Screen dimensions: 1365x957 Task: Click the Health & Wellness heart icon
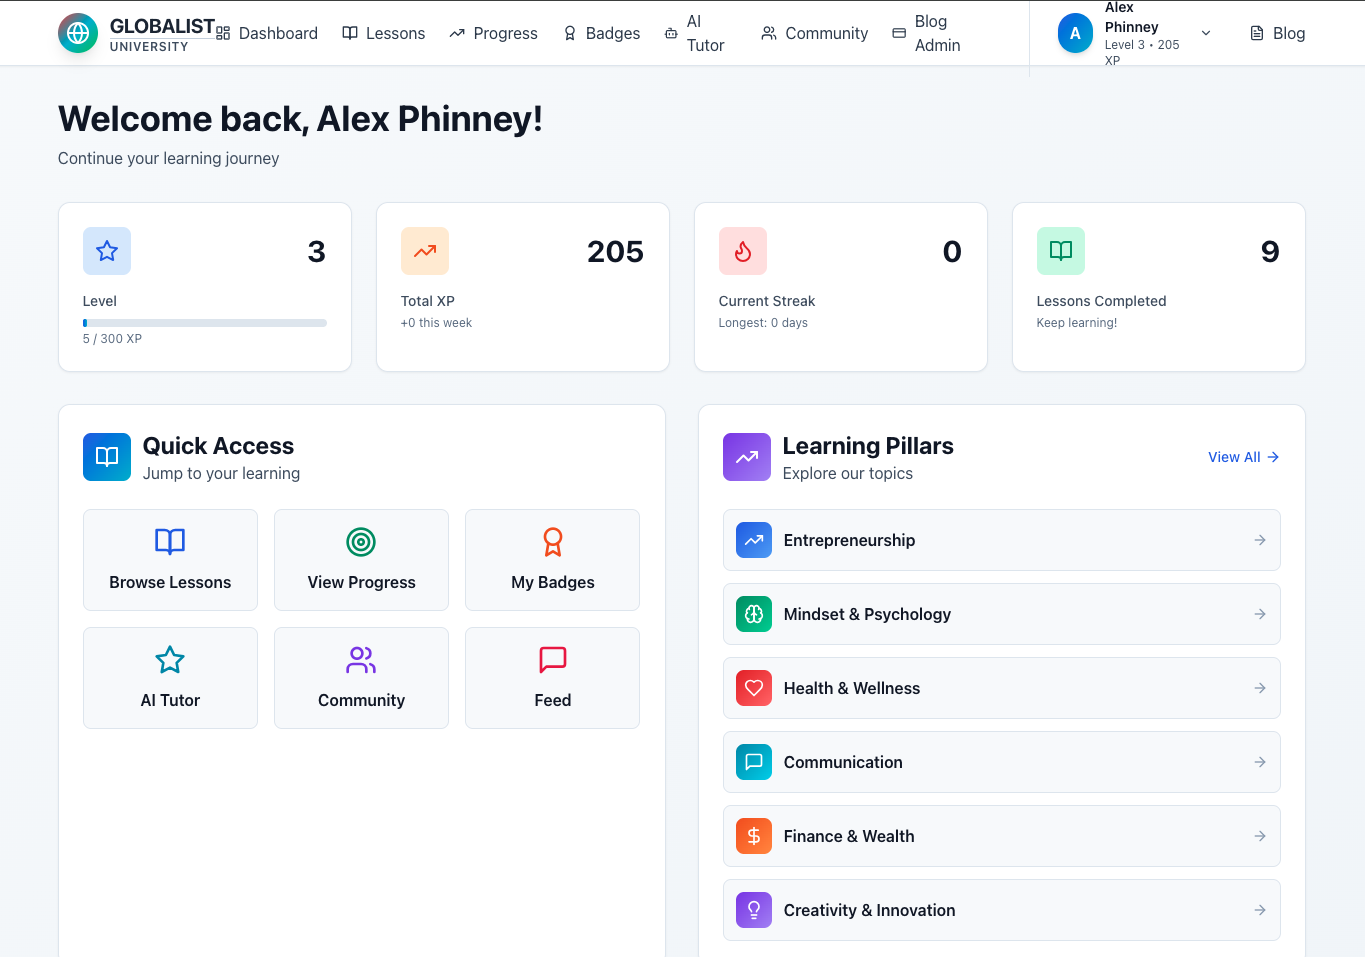click(x=754, y=688)
